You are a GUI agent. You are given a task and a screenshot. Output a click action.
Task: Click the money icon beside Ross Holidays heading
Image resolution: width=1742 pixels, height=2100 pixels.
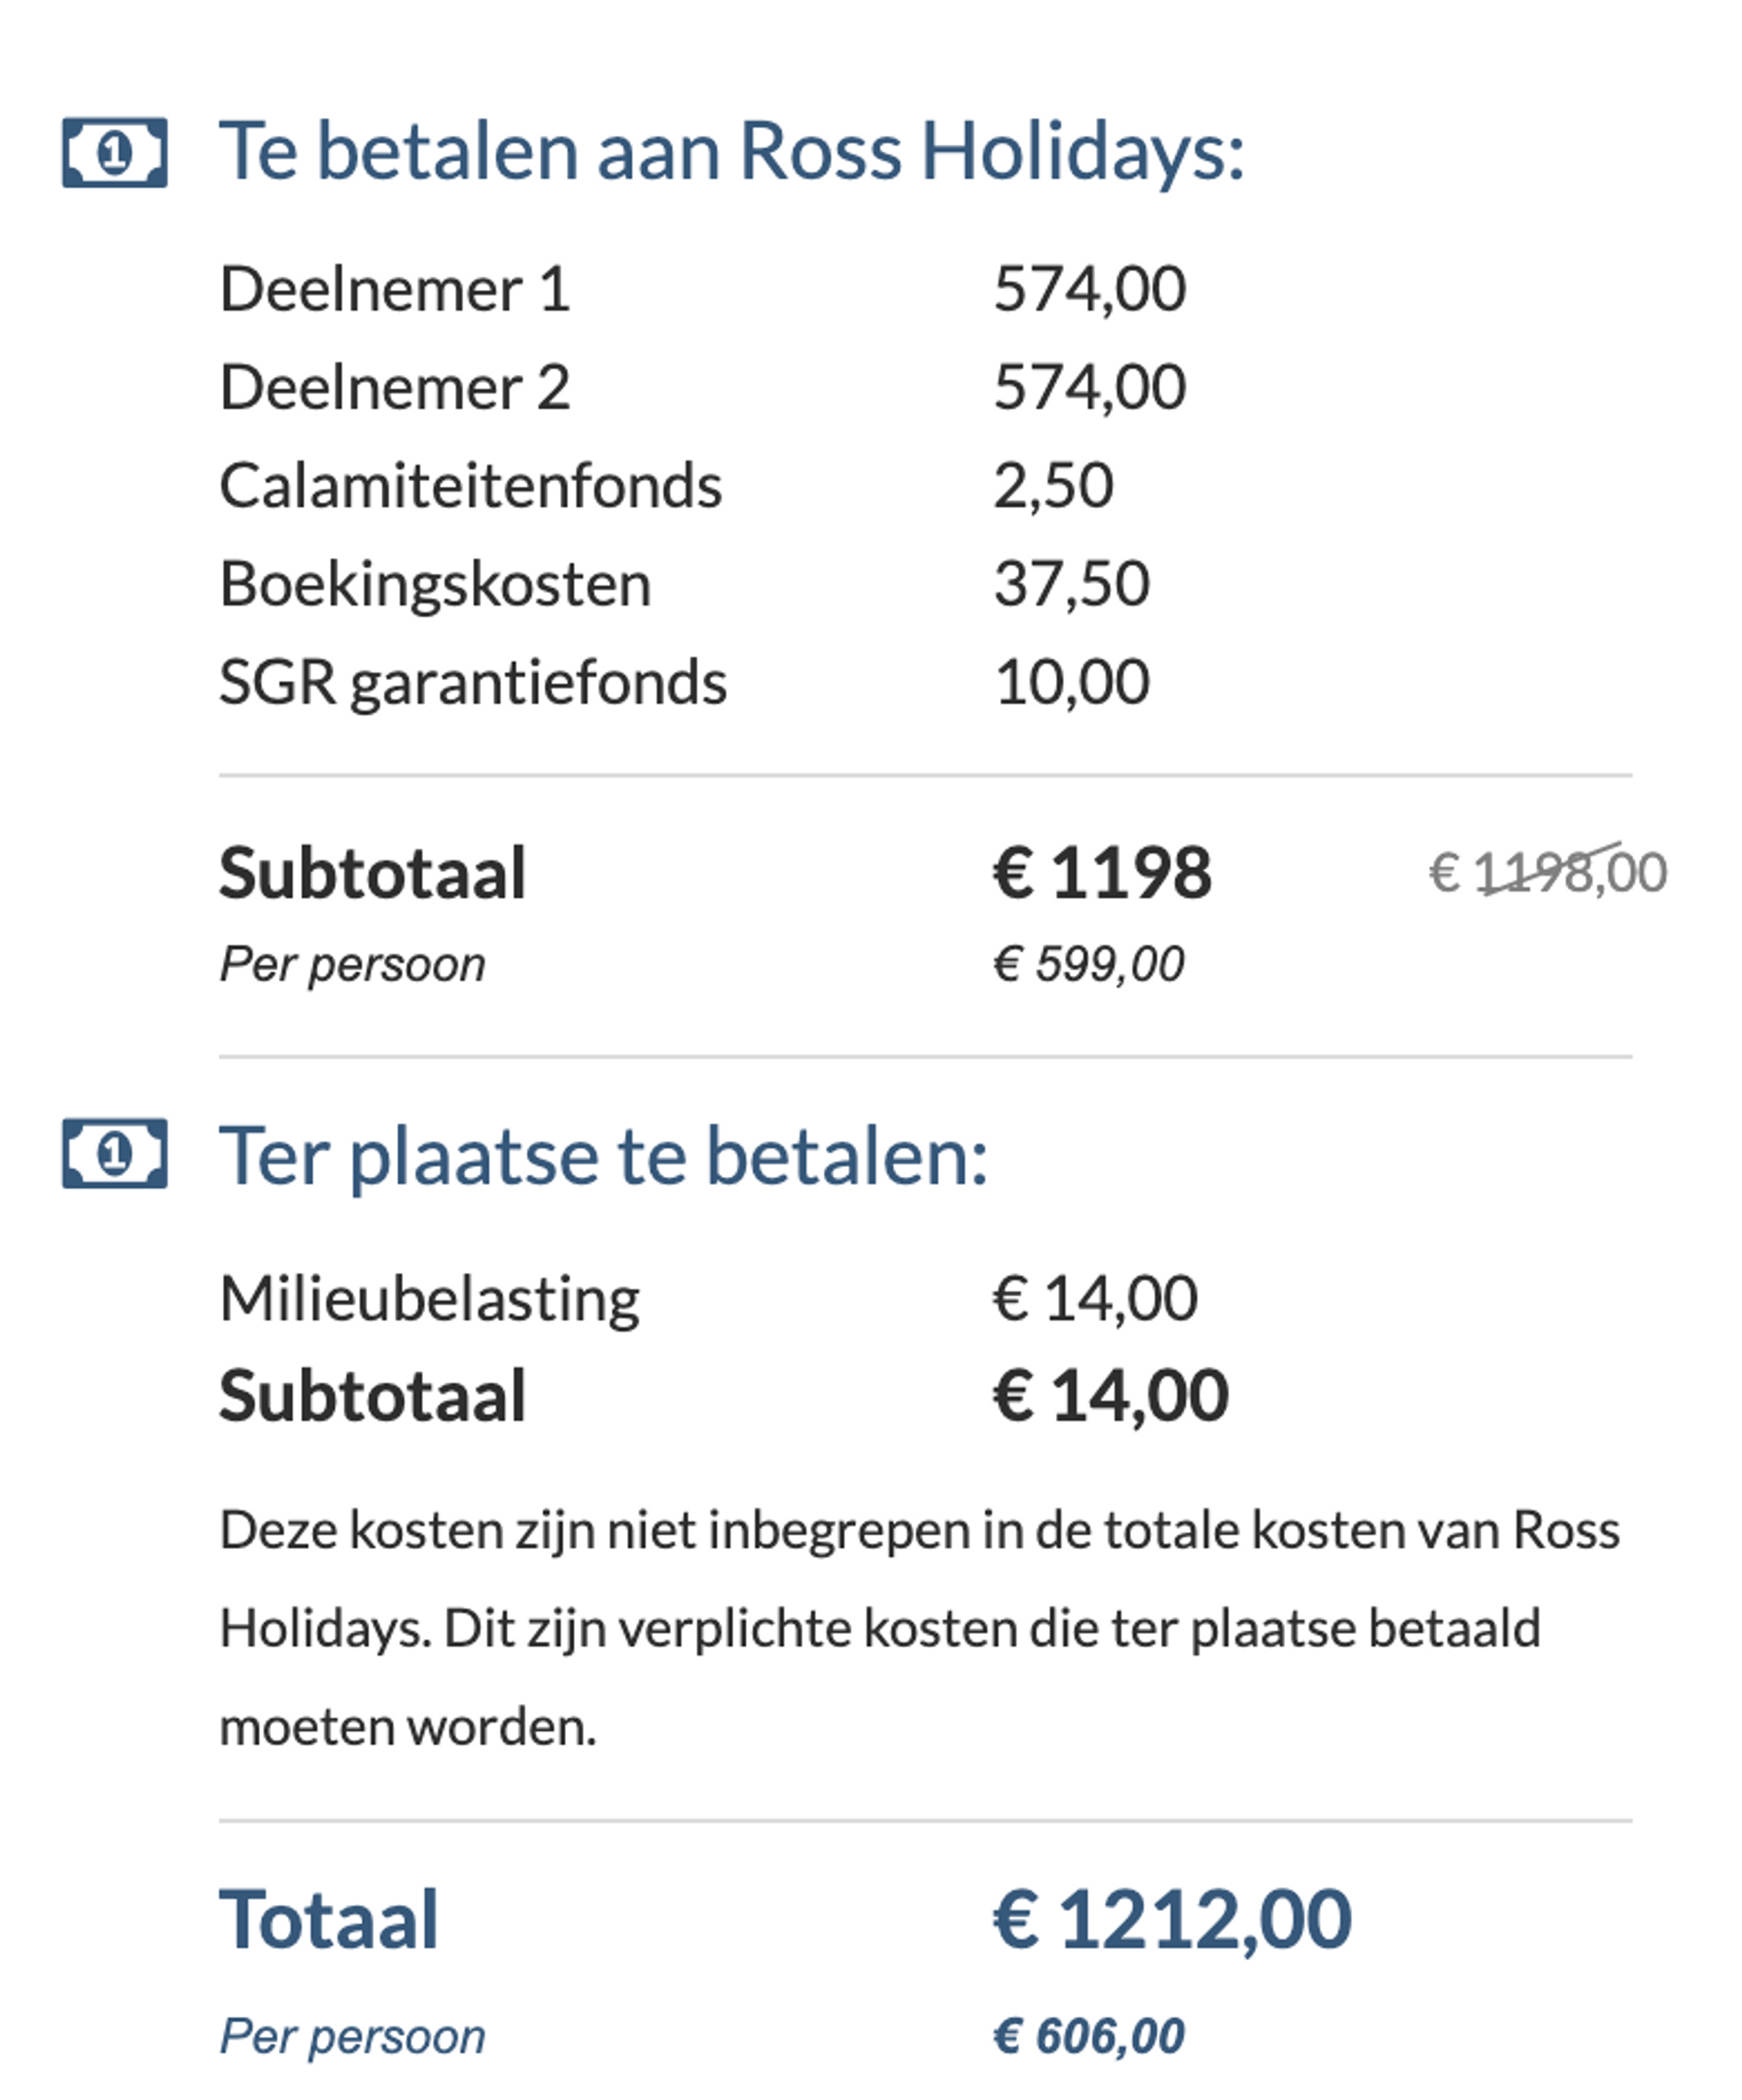pos(114,152)
